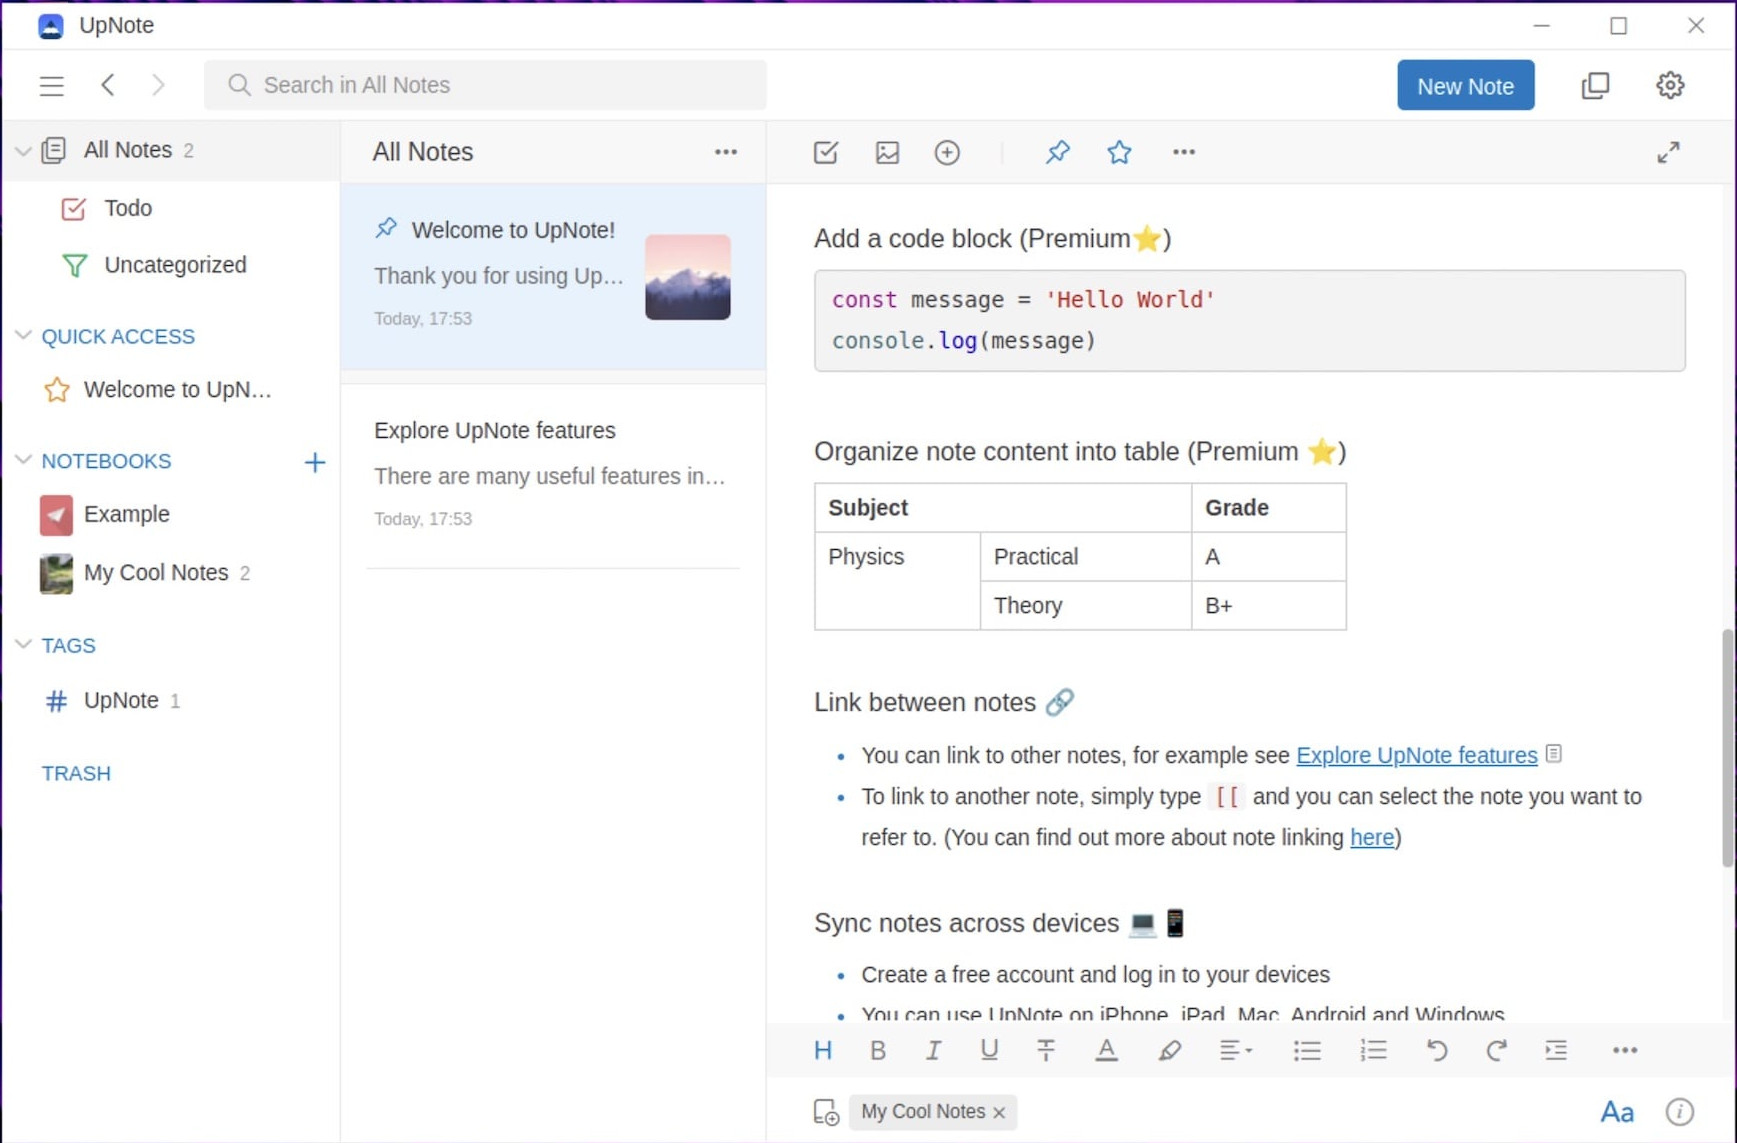Collapse the All Notes tree
Viewport: 1737px width, 1143px height.
[x=23, y=151]
